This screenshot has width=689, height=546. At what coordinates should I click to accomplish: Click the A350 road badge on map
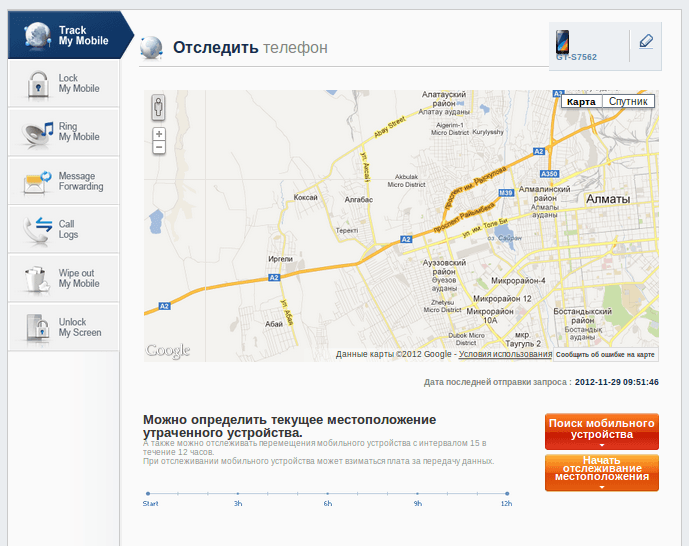549,174
